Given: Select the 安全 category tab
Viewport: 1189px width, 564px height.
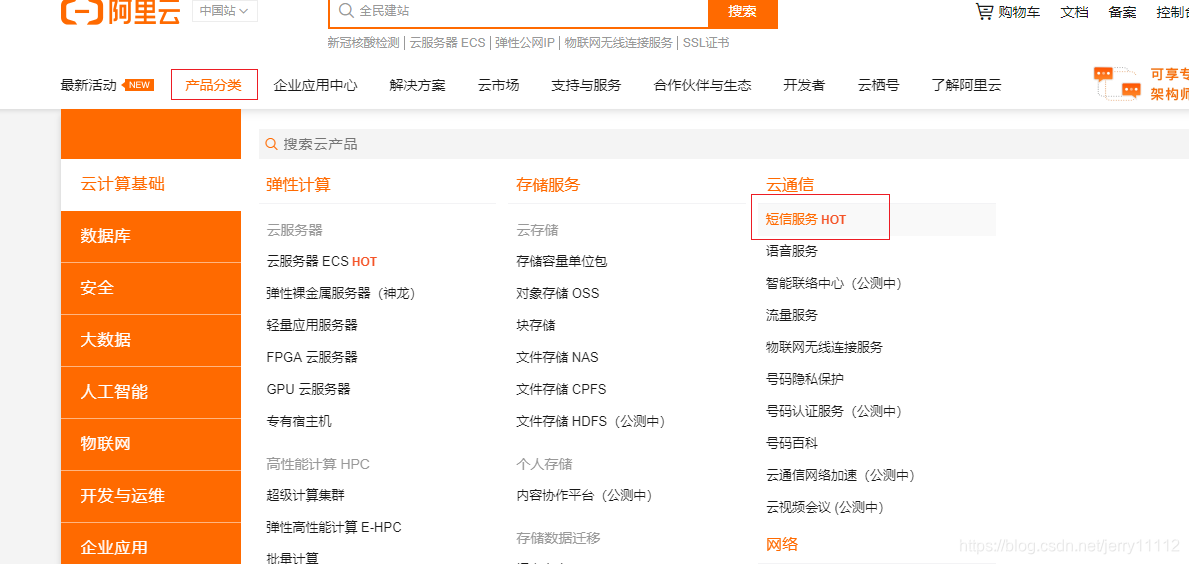Looking at the screenshot, I should coord(151,288).
